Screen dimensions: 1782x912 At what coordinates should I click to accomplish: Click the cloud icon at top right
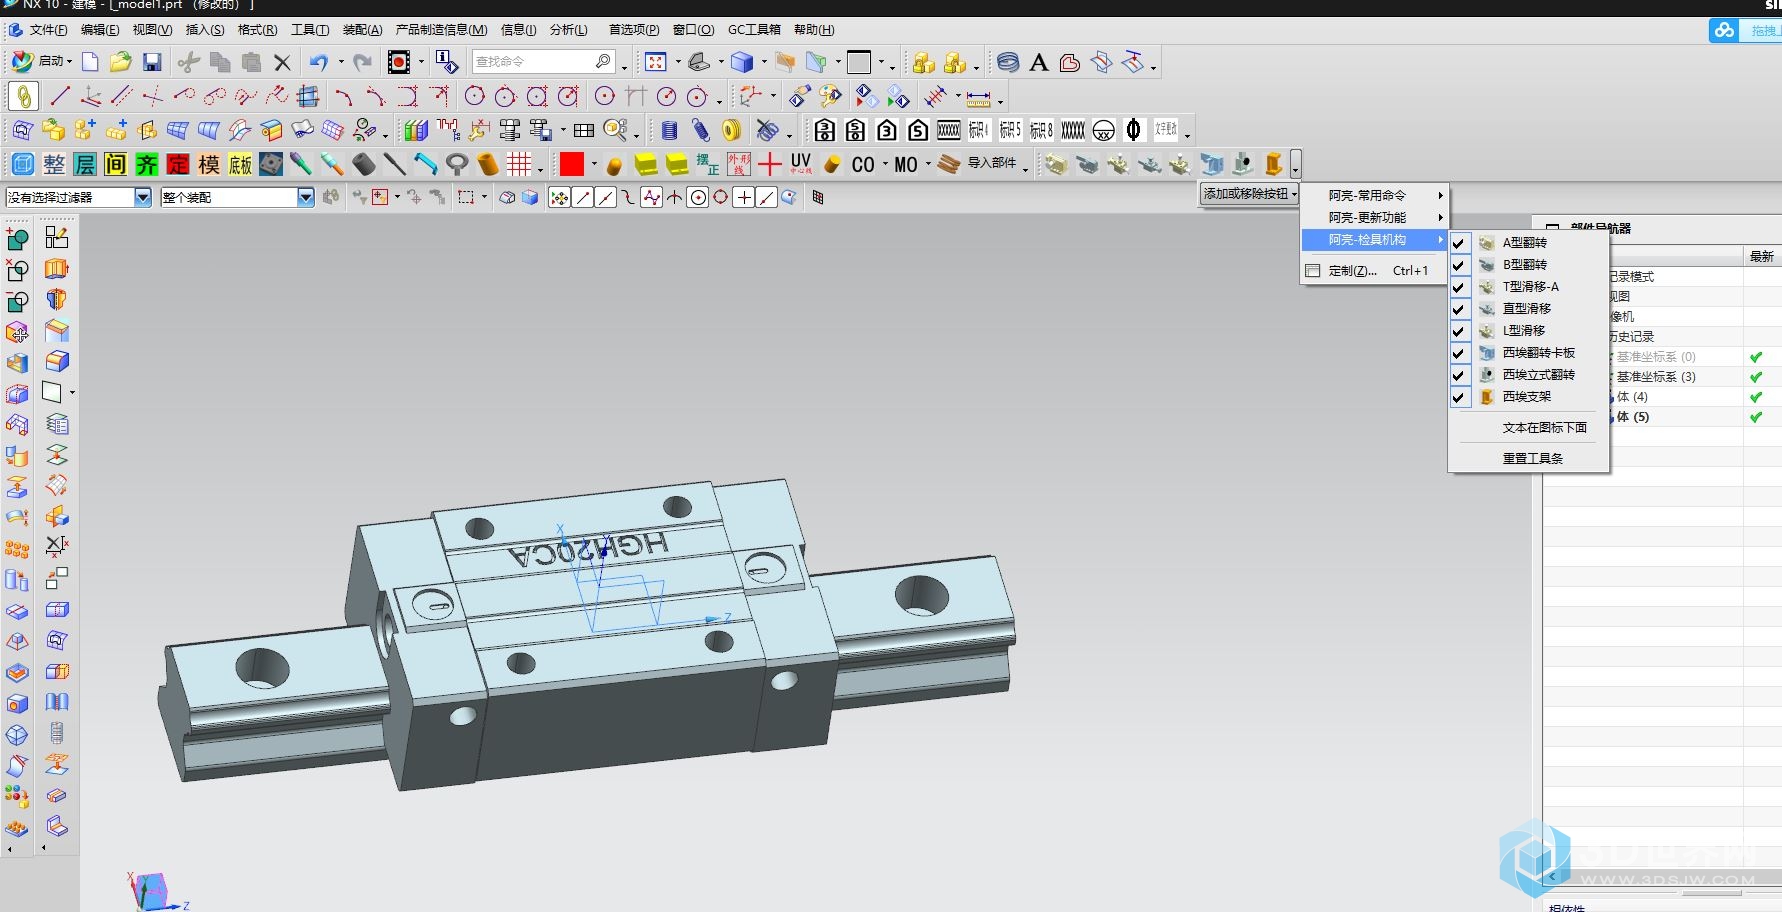point(1724,31)
